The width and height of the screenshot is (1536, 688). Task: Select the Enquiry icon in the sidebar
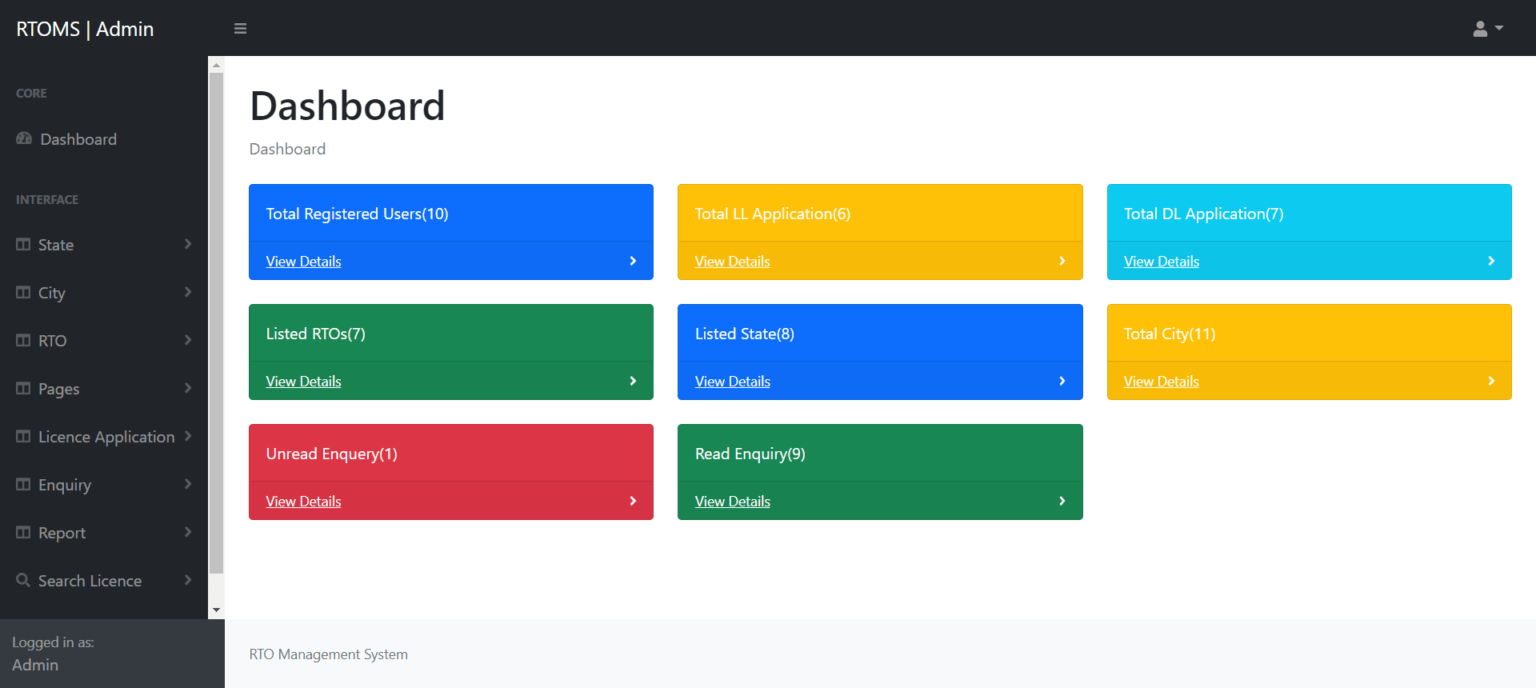point(22,484)
